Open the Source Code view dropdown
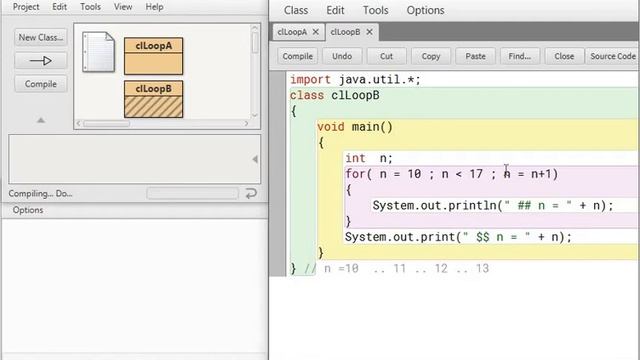Image resolution: width=640 pixels, height=360 pixels. tap(613, 56)
